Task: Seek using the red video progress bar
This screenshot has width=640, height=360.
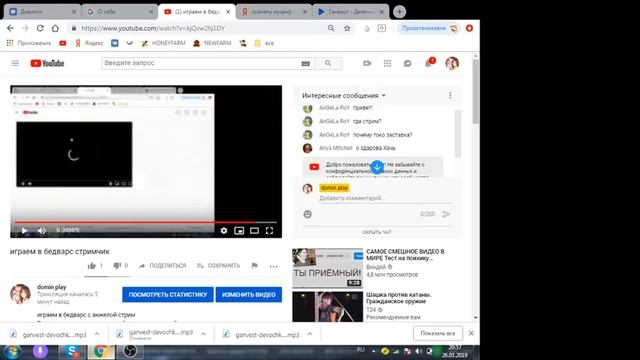Action: [x=146, y=222]
